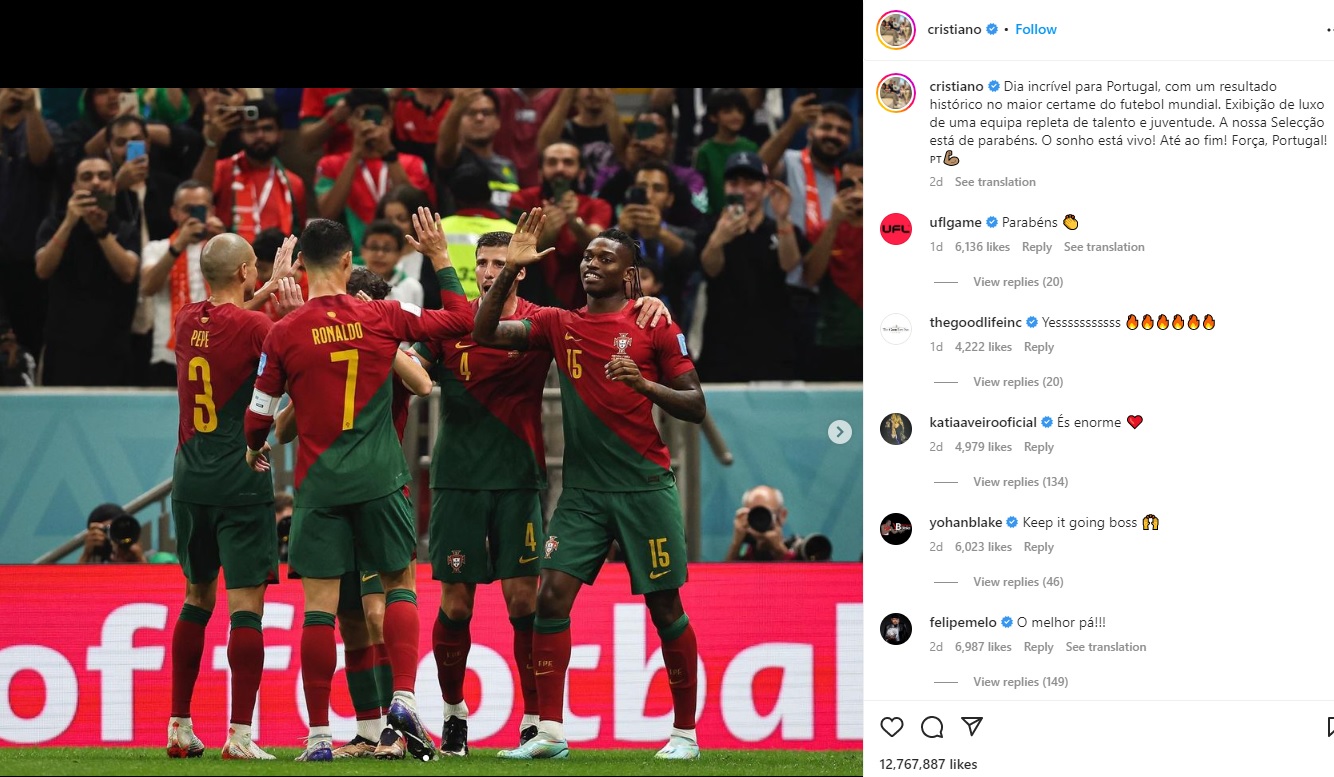Screen dimensions: 1334x777
Task: Open the uflgame profile avatar
Action: [x=896, y=229]
